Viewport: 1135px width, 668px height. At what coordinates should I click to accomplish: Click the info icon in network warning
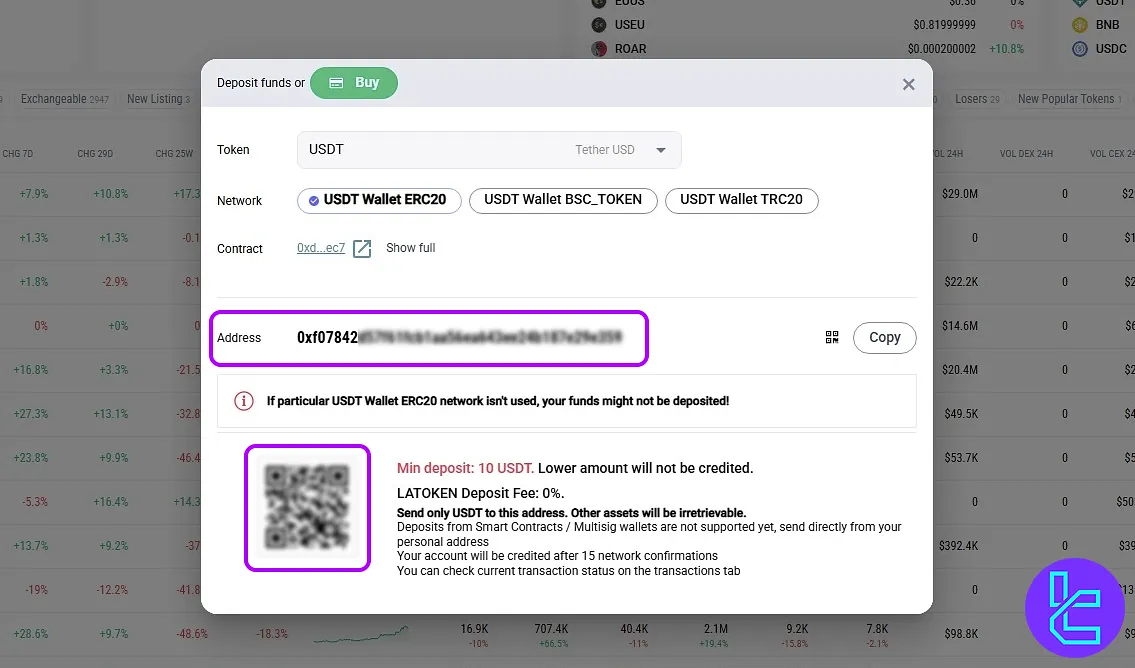[x=244, y=401]
